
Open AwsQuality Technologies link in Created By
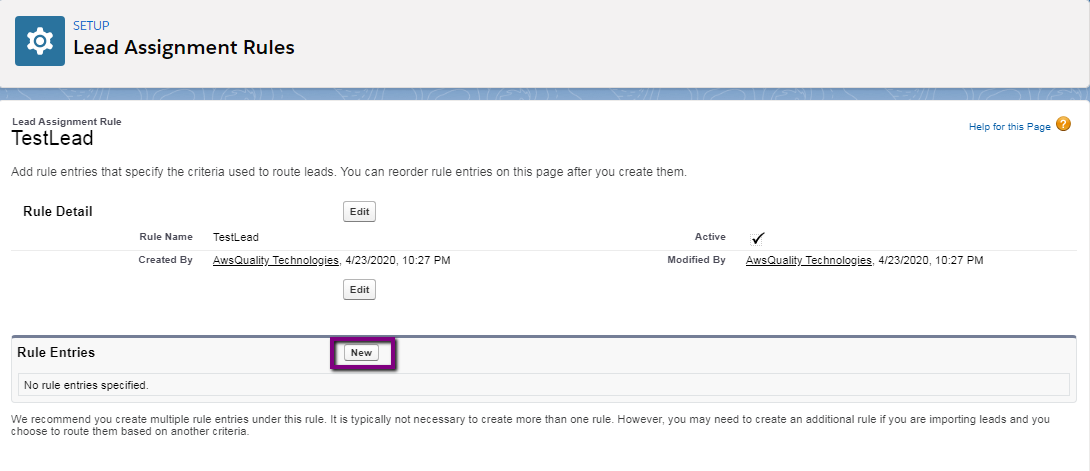pyautogui.click(x=275, y=260)
